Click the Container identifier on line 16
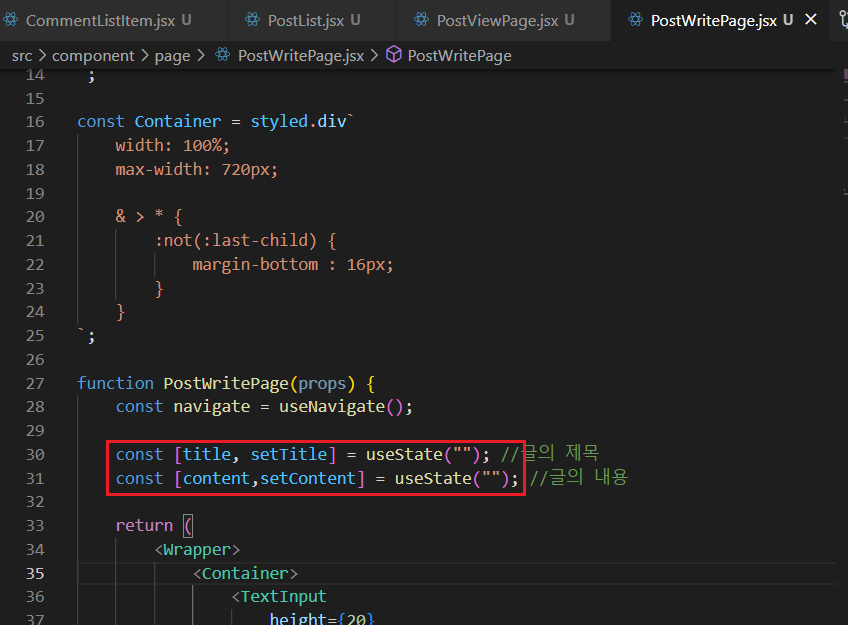 click(177, 121)
